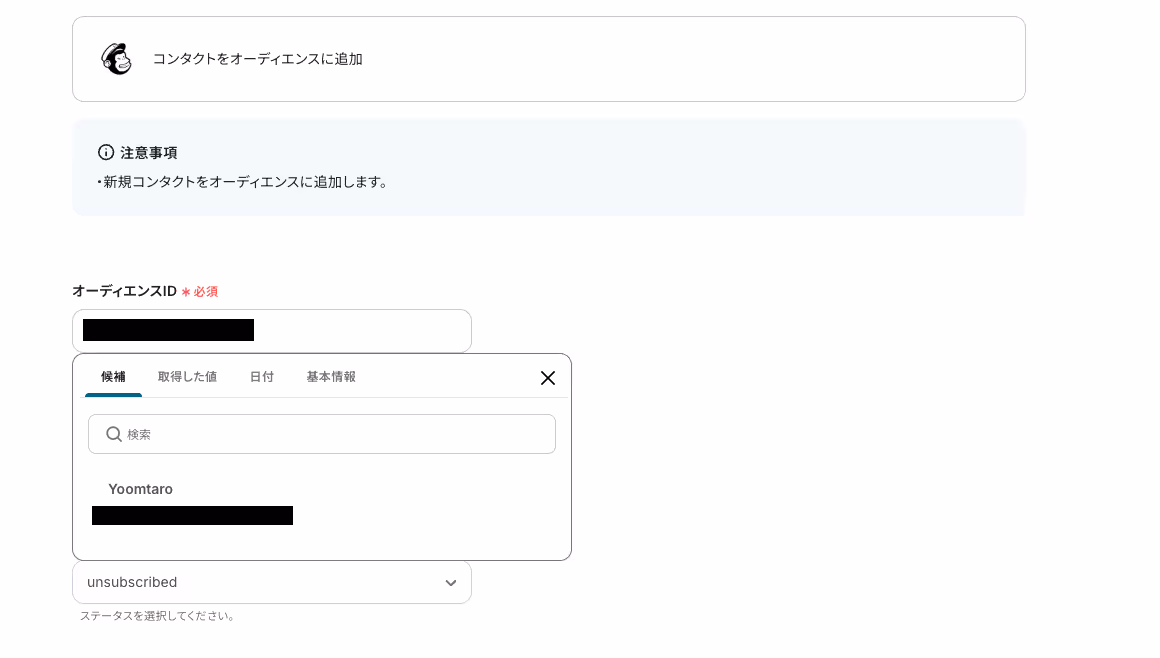Click the オーディエンスID field label
The height and width of the screenshot is (658, 1160).
point(124,291)
